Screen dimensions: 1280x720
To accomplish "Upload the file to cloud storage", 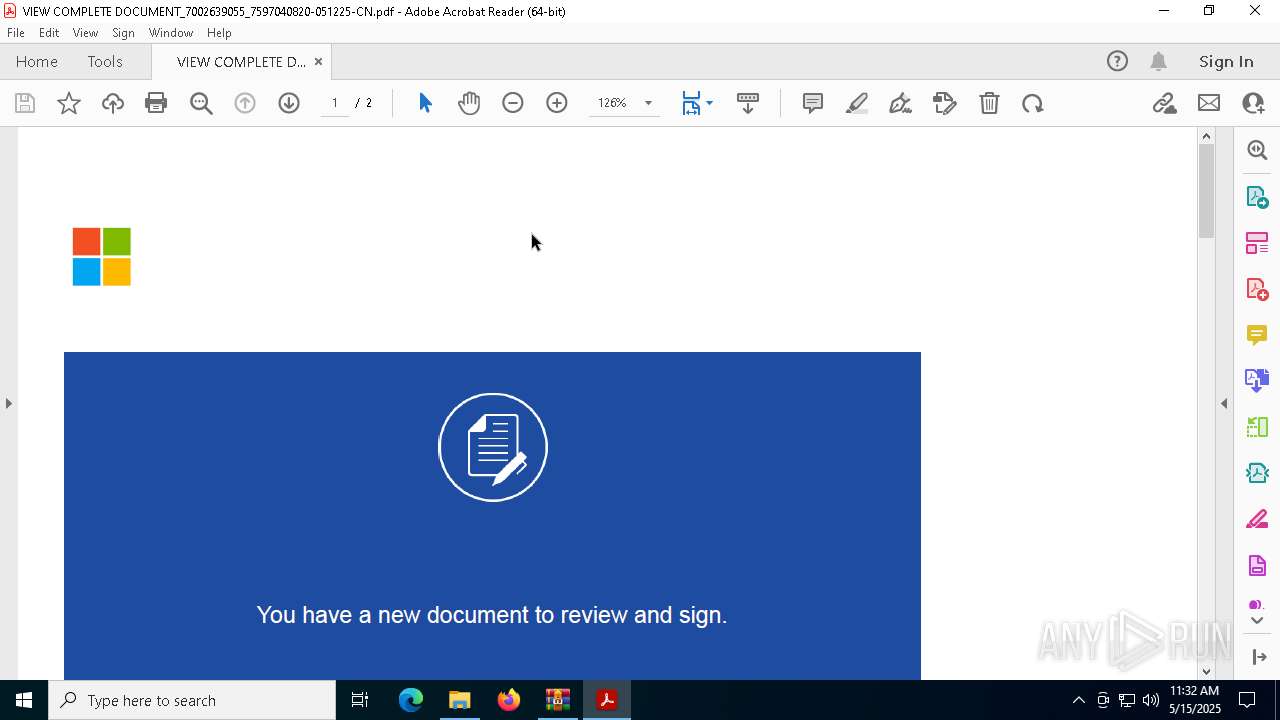I will pos(113,103).
